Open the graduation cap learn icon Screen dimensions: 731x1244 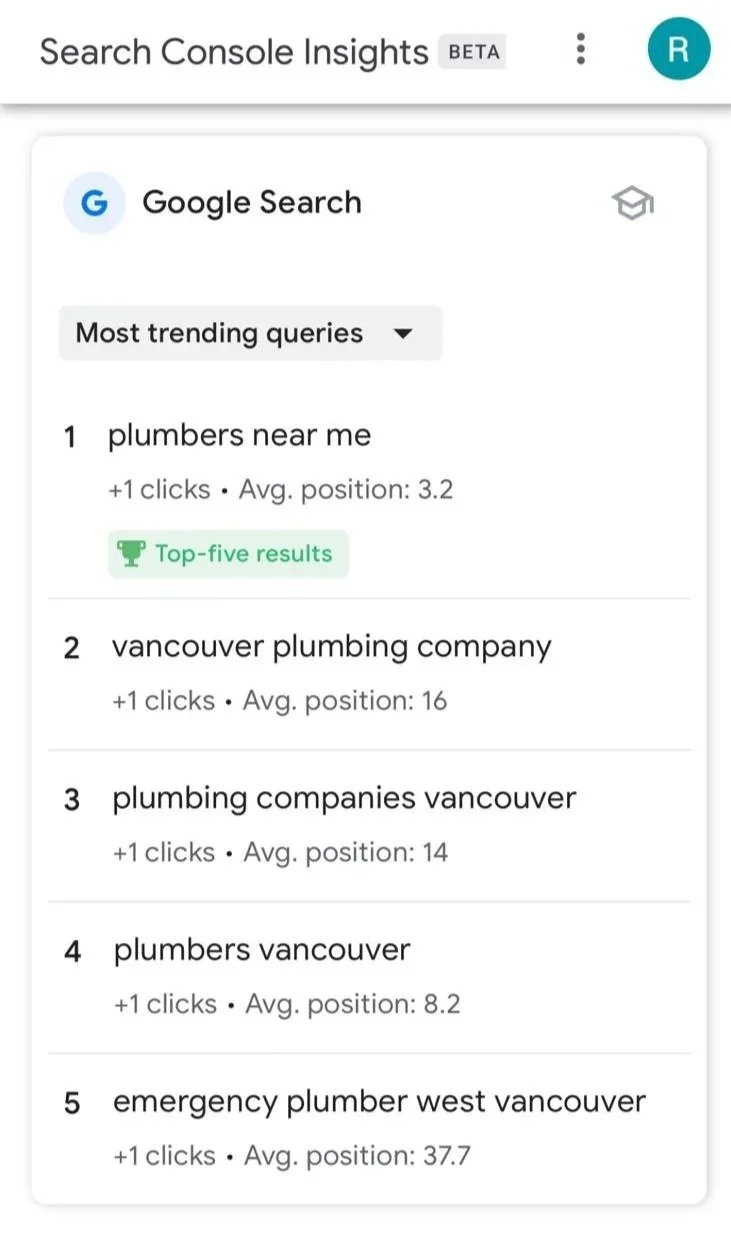(x=632, y=204)
